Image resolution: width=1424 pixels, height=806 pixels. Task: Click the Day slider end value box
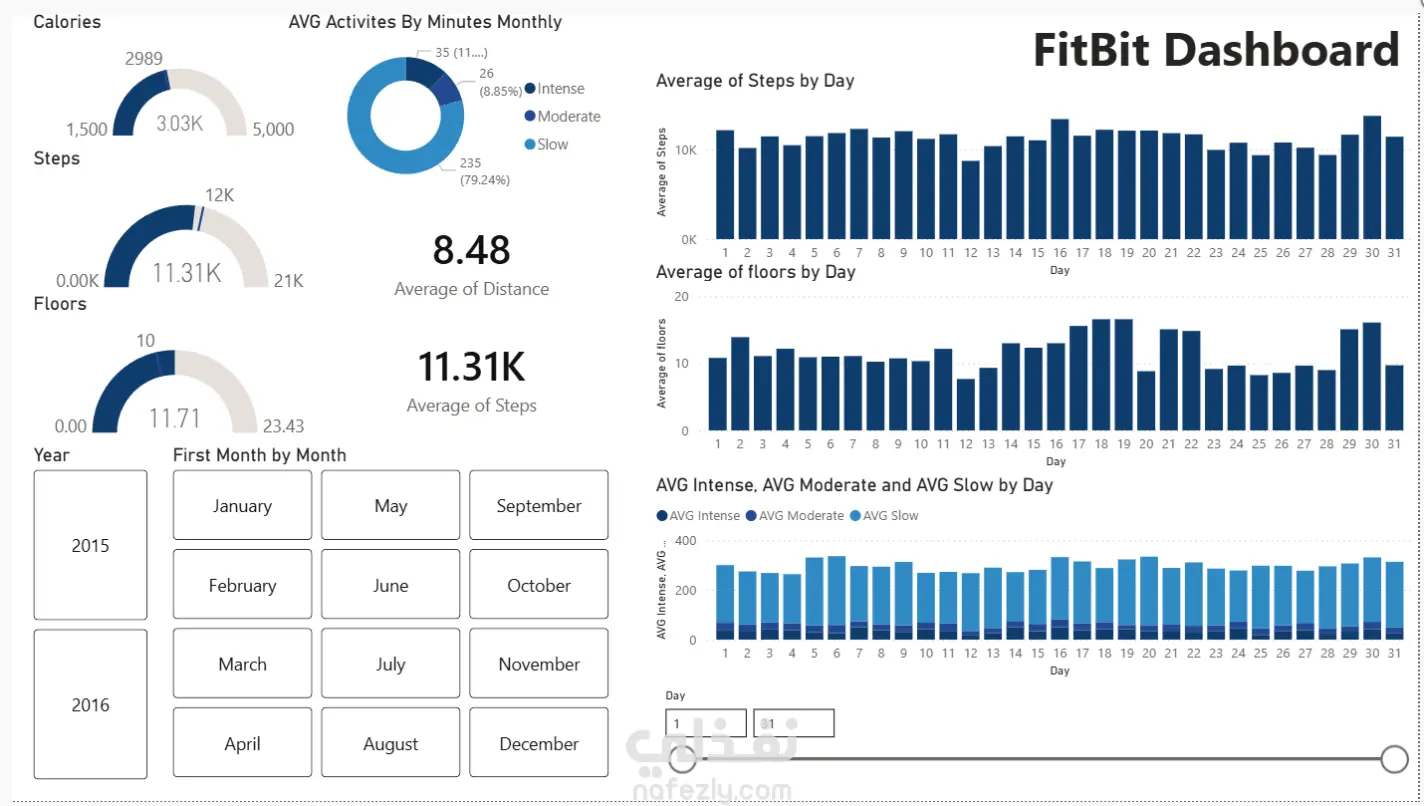click(x=793, y=723)
